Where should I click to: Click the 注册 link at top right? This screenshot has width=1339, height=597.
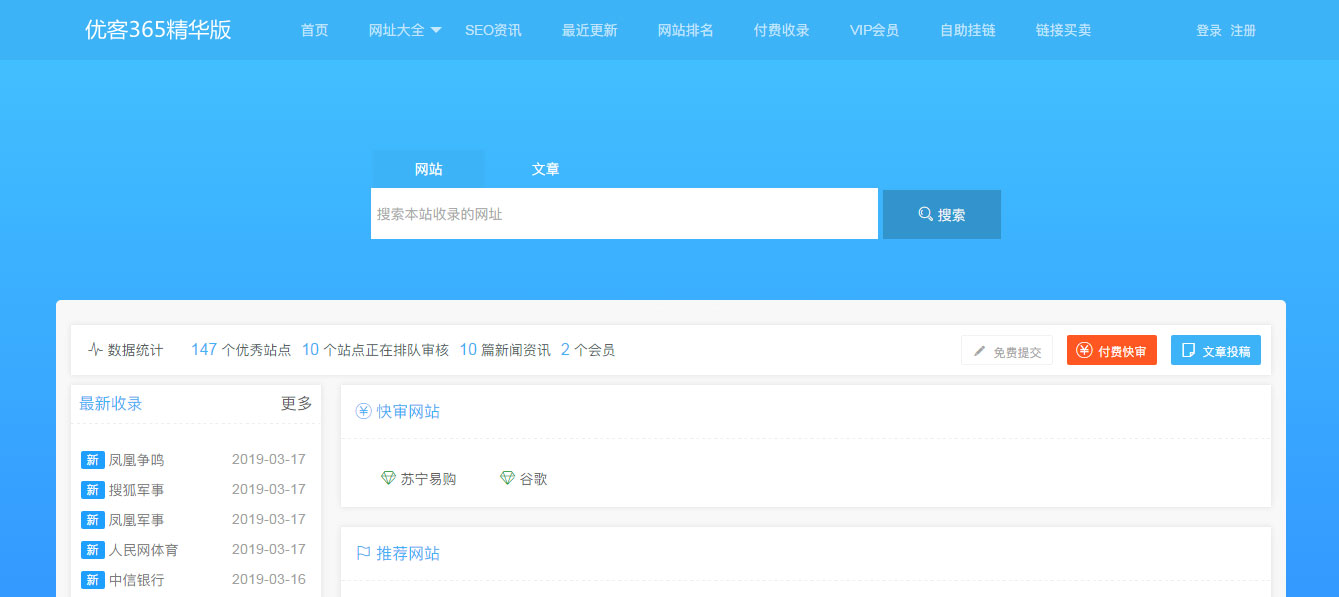click(x=1241, y=30)
